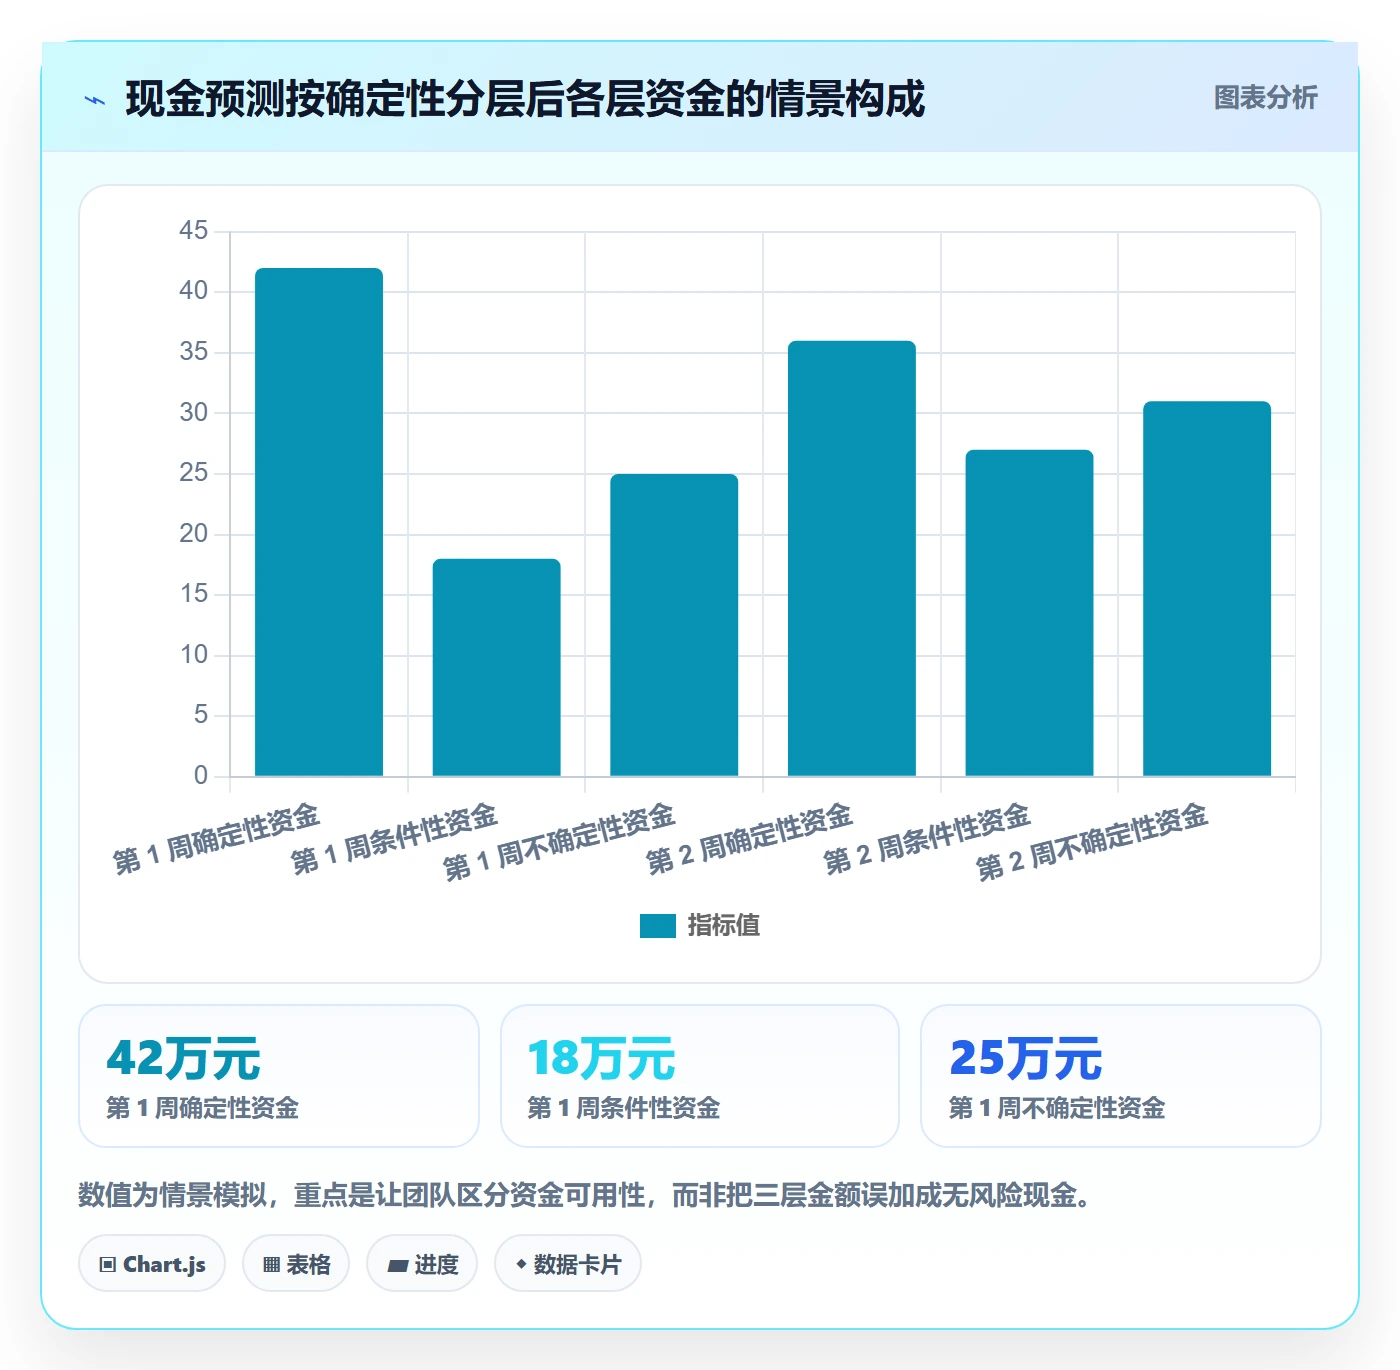Click the note text starting with 数值为情景模拟
The width and height of the screenshot is (1400, 1370).
(x=586, y=1195)
